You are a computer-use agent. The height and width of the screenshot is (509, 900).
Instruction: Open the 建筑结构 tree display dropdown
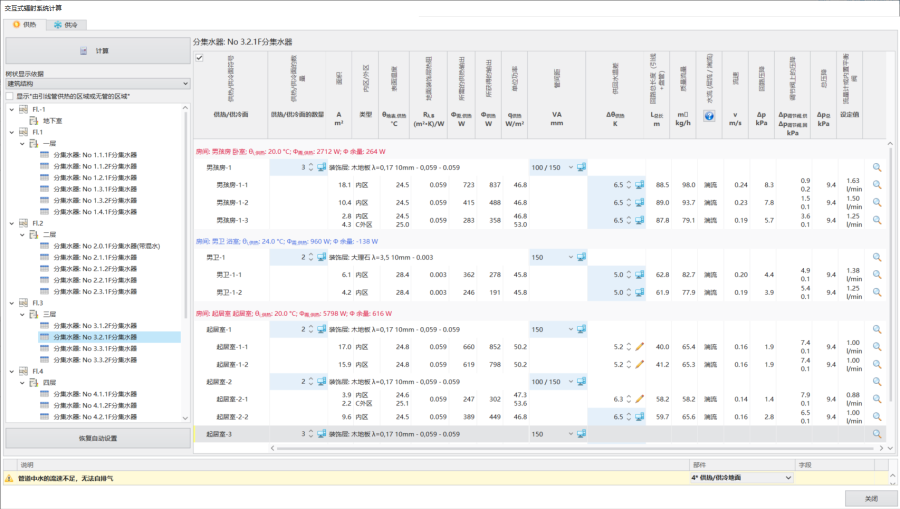(98, 84)
